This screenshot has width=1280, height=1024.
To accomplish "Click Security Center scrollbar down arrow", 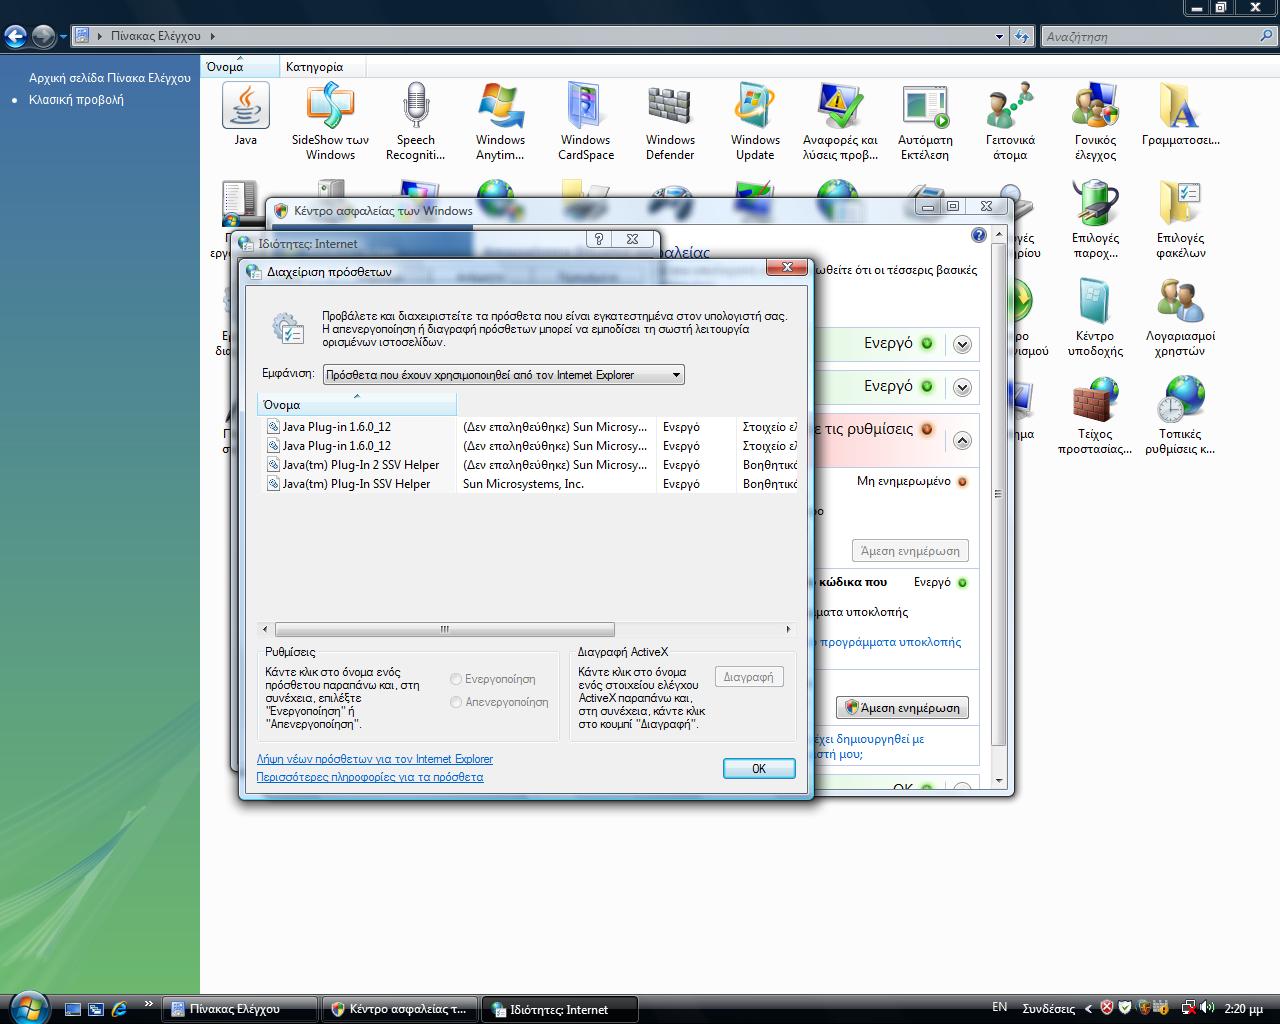I will point(998,781).
